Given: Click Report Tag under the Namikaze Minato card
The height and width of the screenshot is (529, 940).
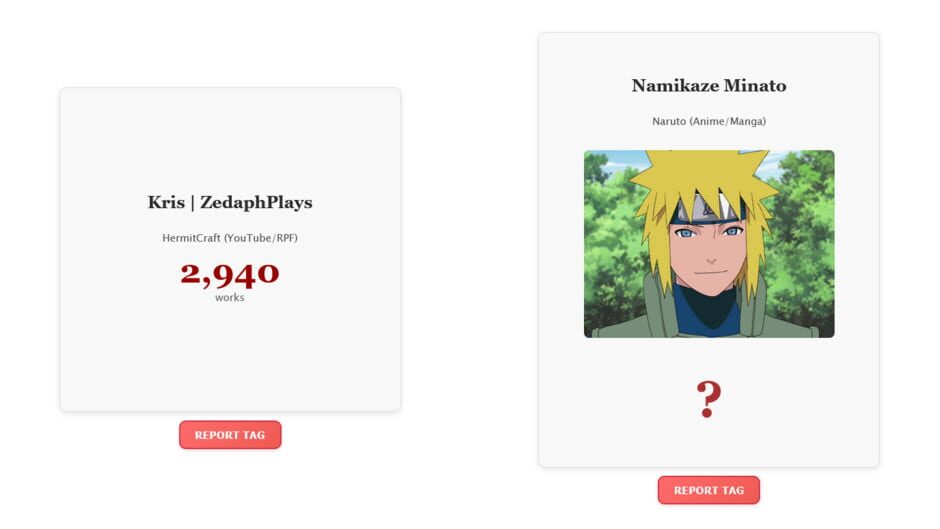Looking at the screenshot, I should [x=708, y=490].
